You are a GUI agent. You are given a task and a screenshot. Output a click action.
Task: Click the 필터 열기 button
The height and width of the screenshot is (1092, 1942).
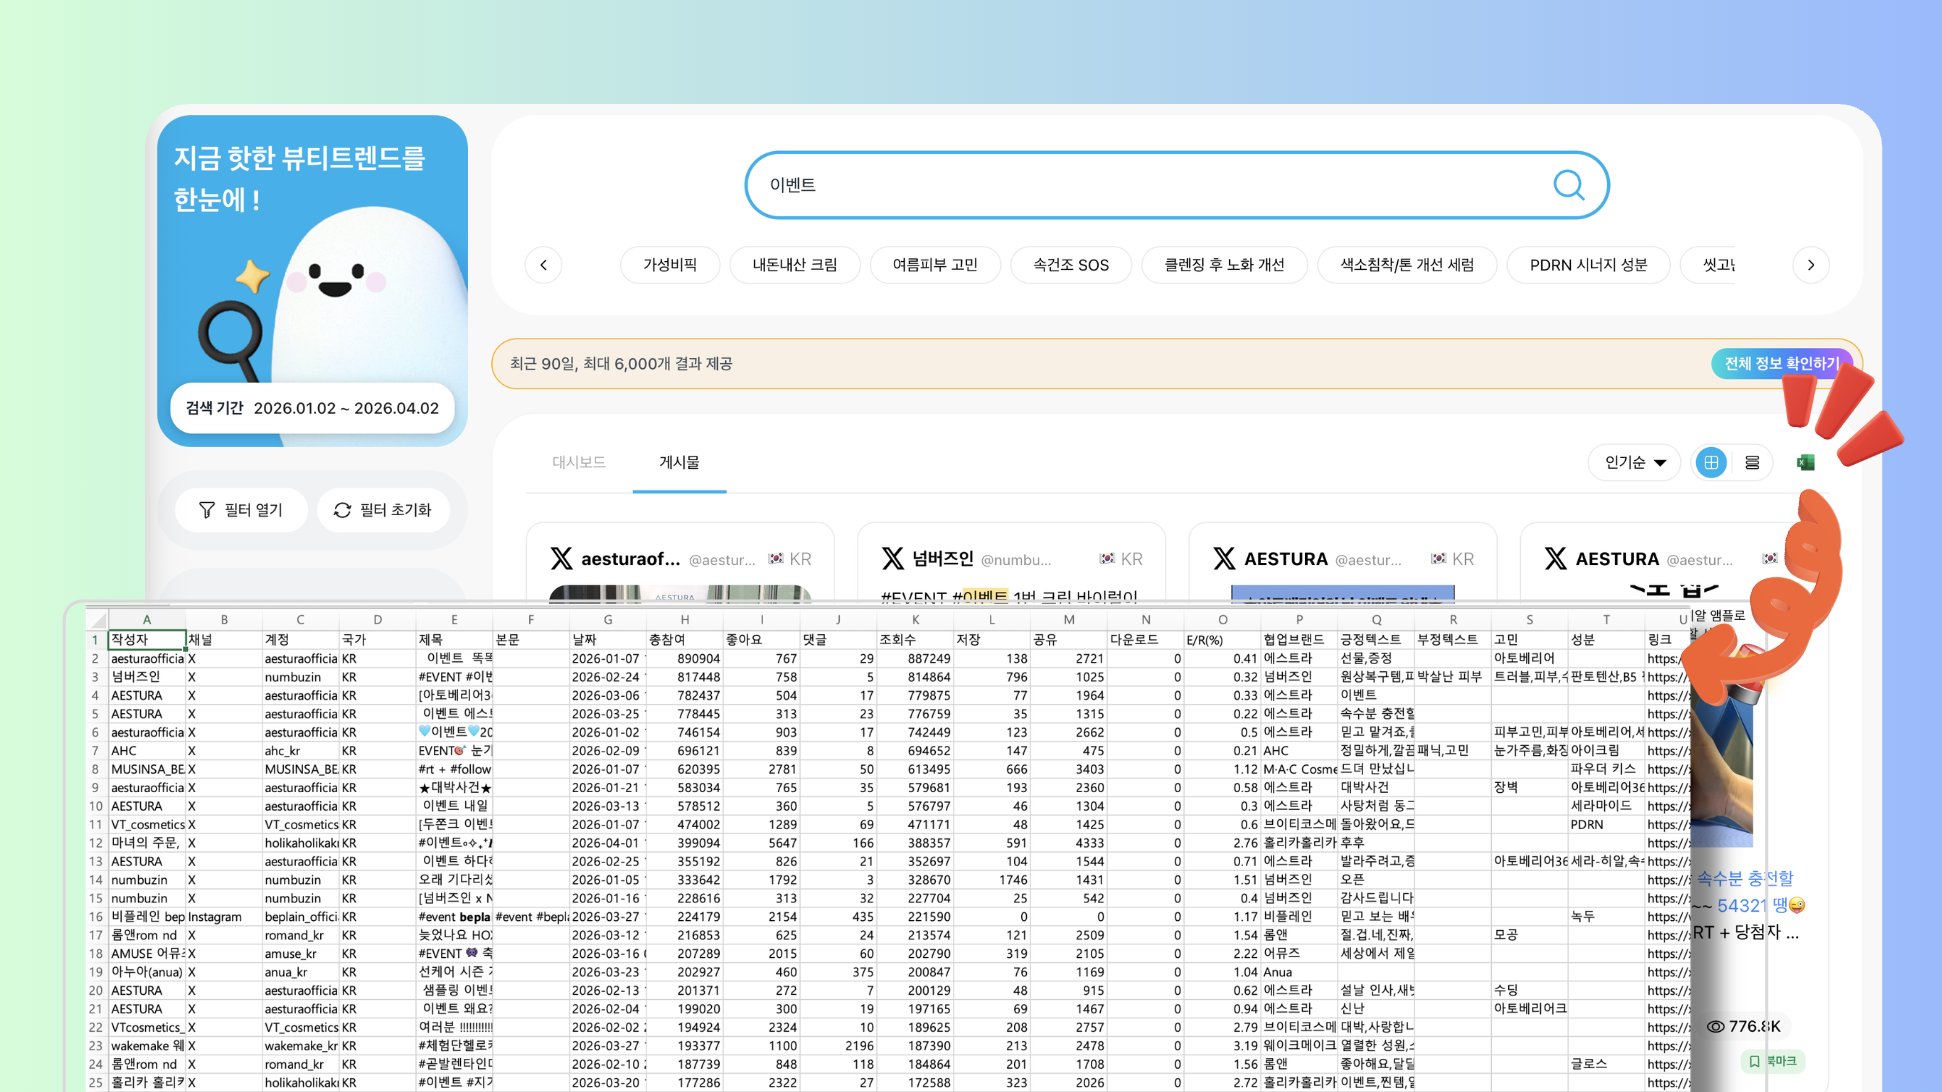[241, 510]
